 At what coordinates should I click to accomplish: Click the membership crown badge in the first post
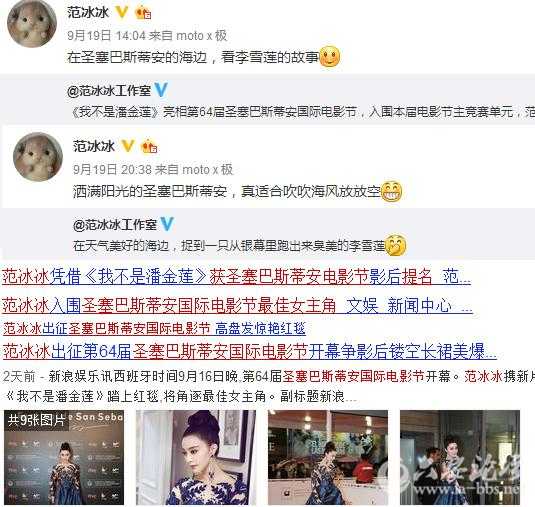(x=143, y=13)
